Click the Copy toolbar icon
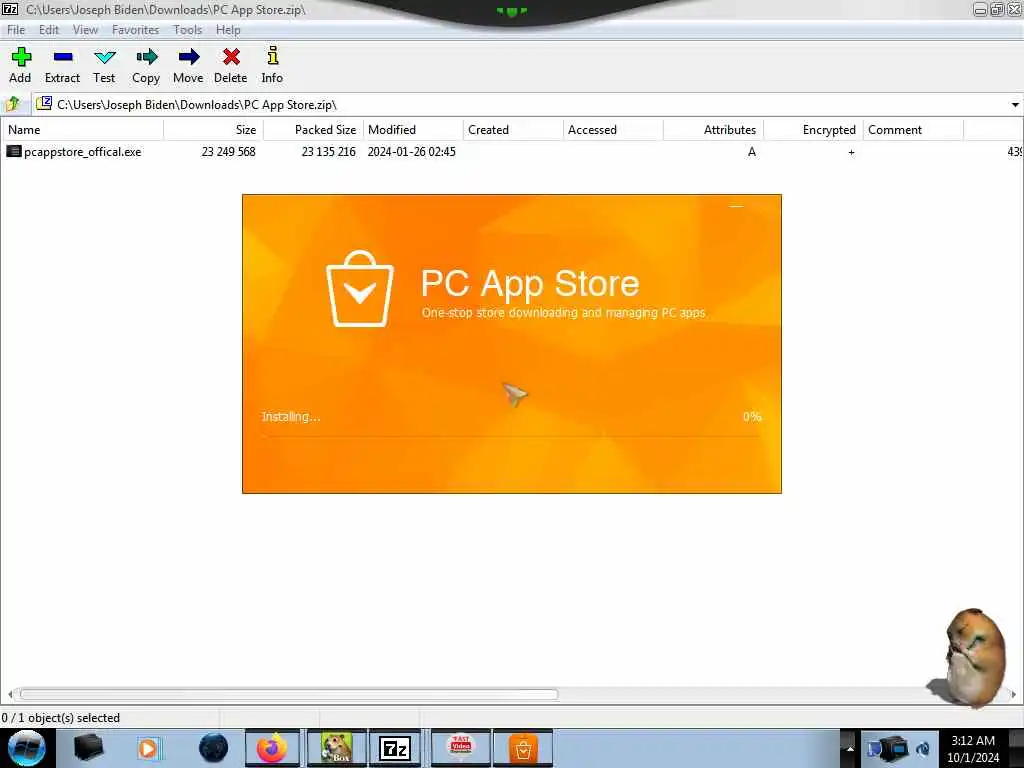 click(x=146, y=57)
